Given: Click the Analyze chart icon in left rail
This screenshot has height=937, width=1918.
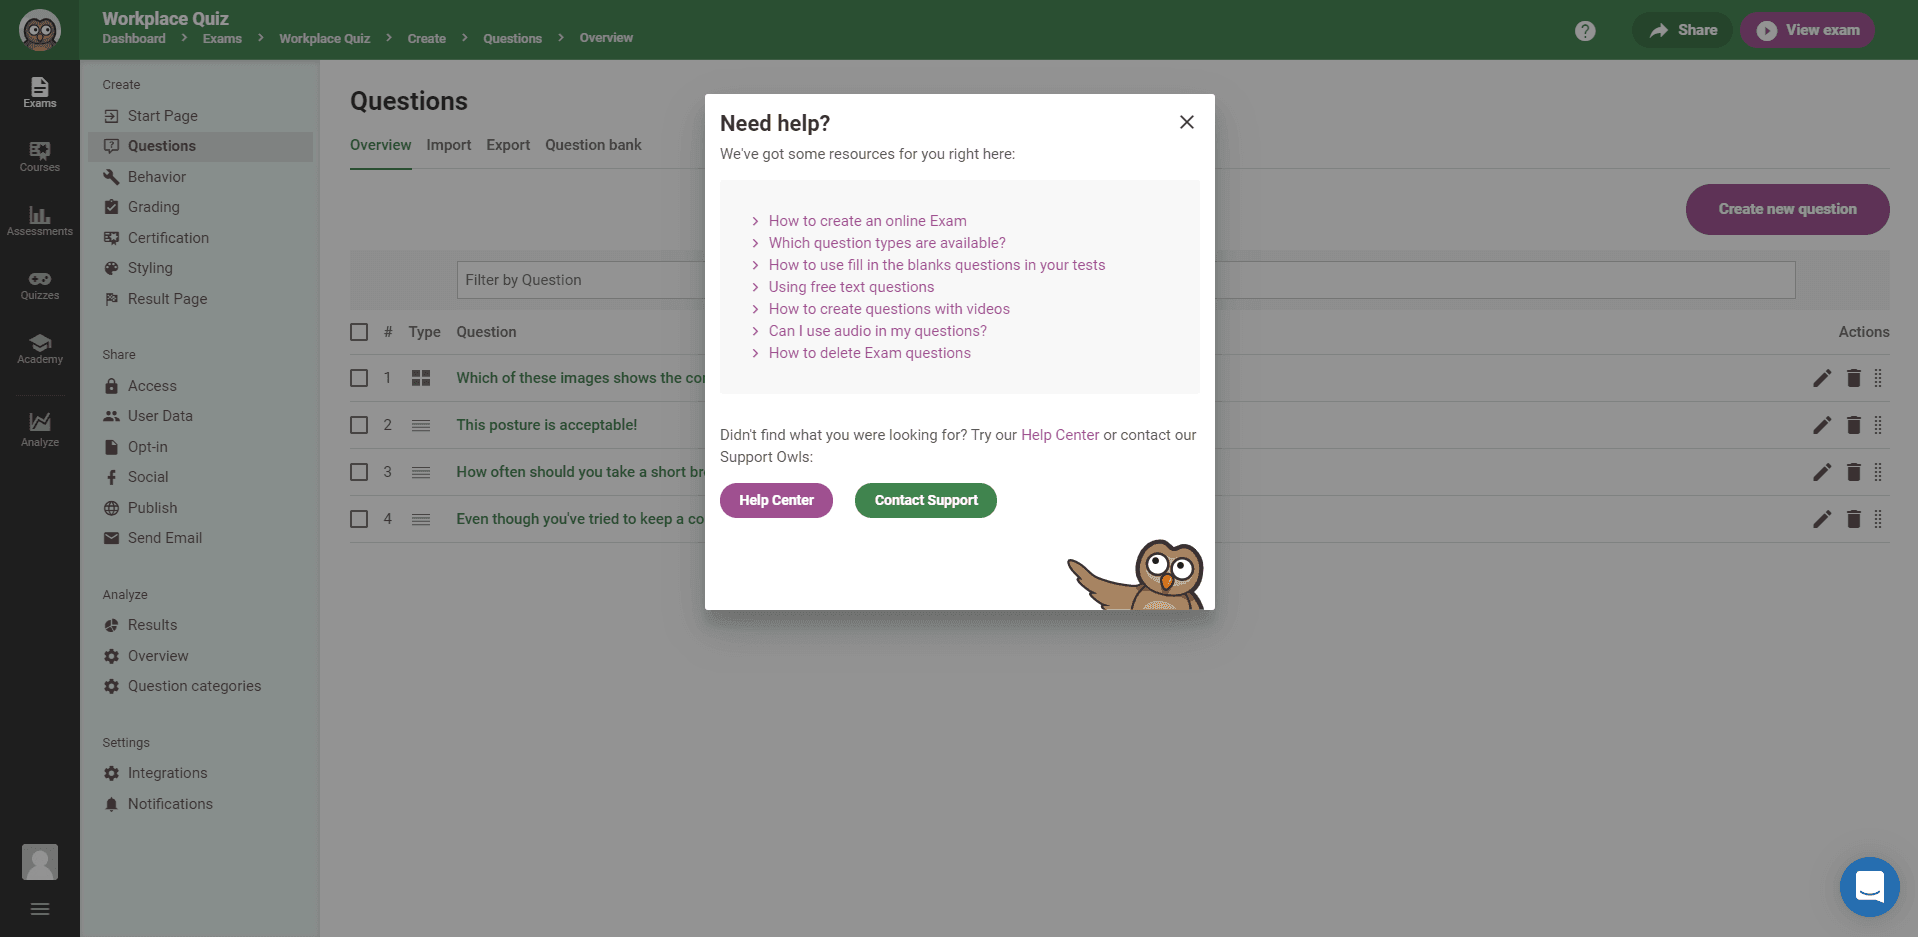Looking at the screenshot, I should pos(40,428).
